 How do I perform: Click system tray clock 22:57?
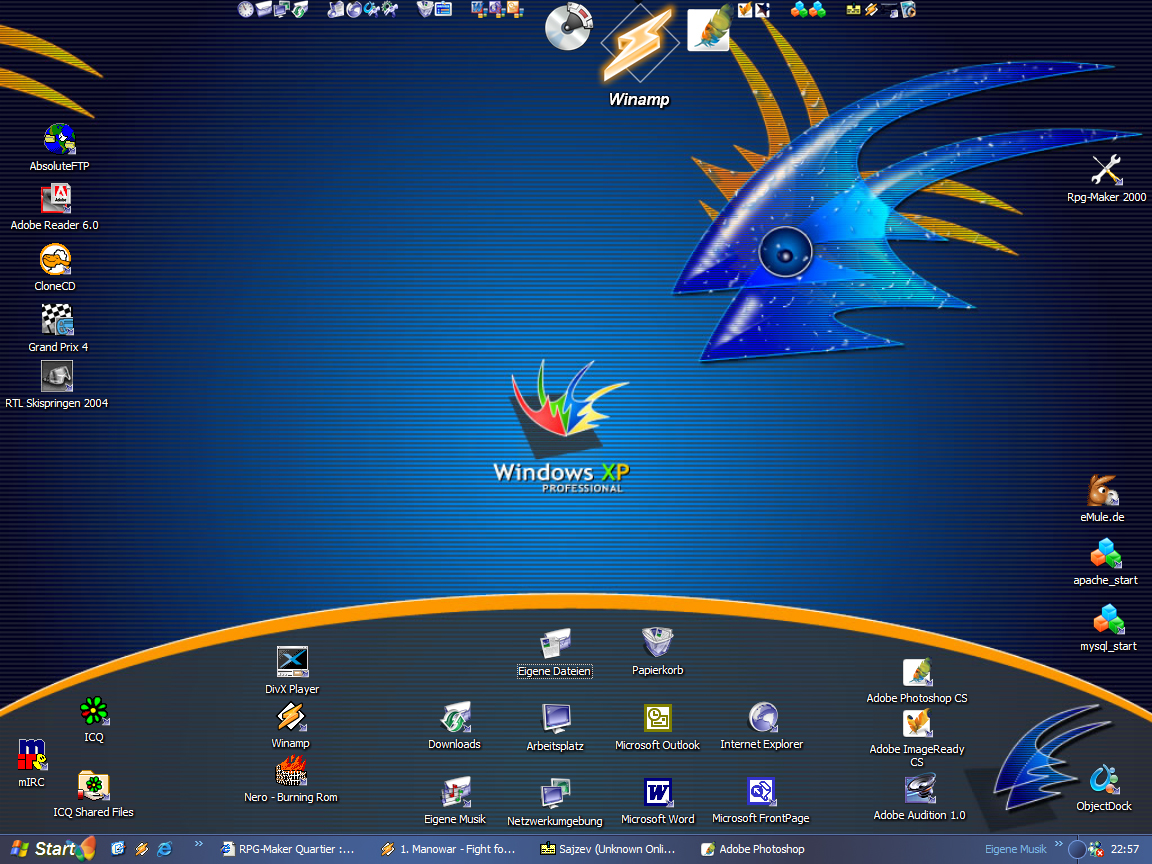[1125, 849]
